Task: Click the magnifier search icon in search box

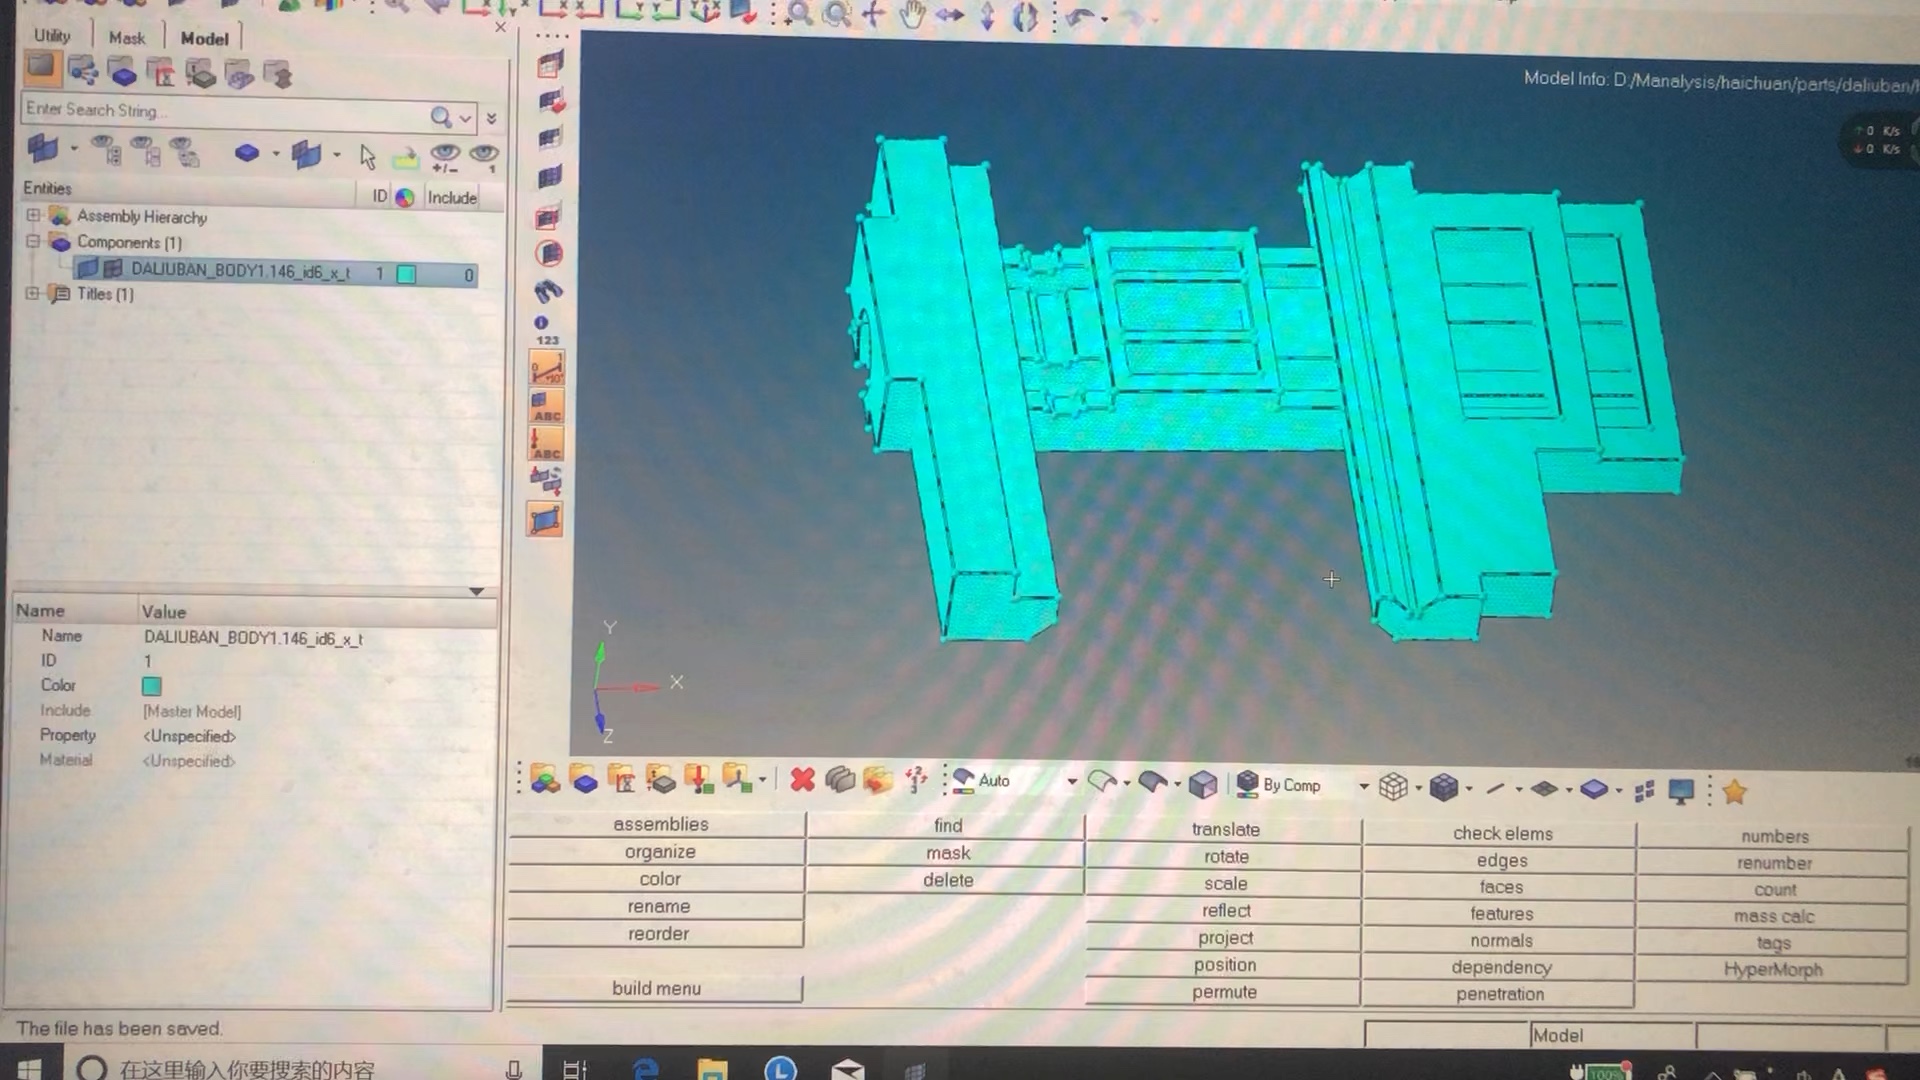Action: coord(440,117)
